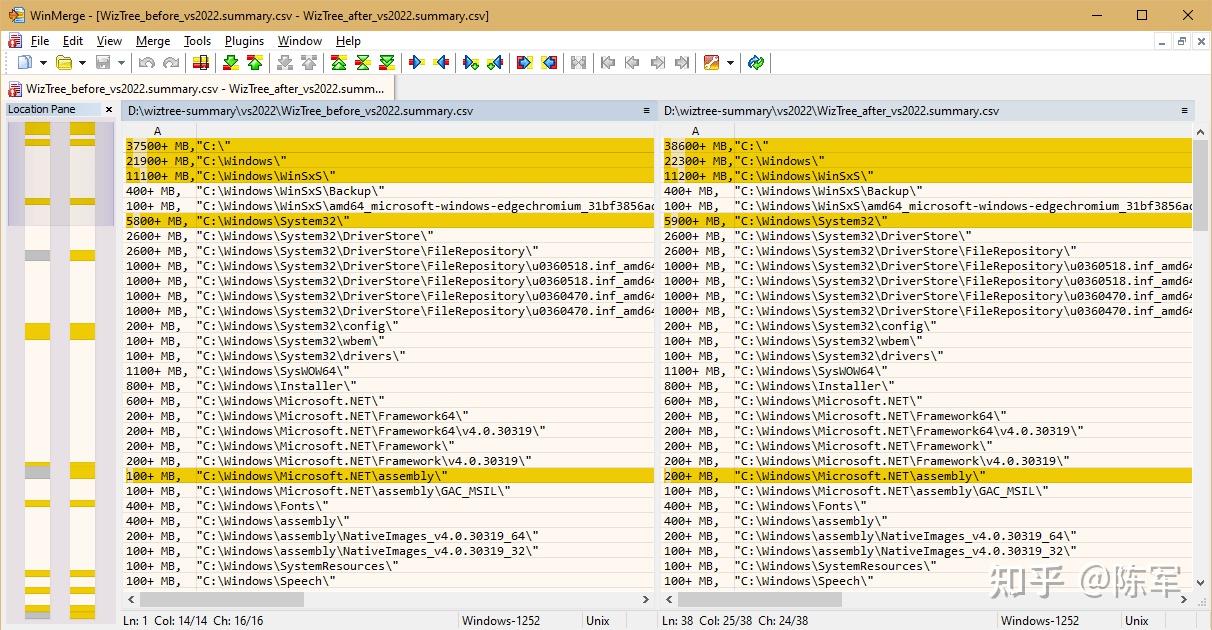Click the Next Difference toolbar icon
Image resolution: width=1212 pixels, height=630 pixels.
tap(231, 63)
